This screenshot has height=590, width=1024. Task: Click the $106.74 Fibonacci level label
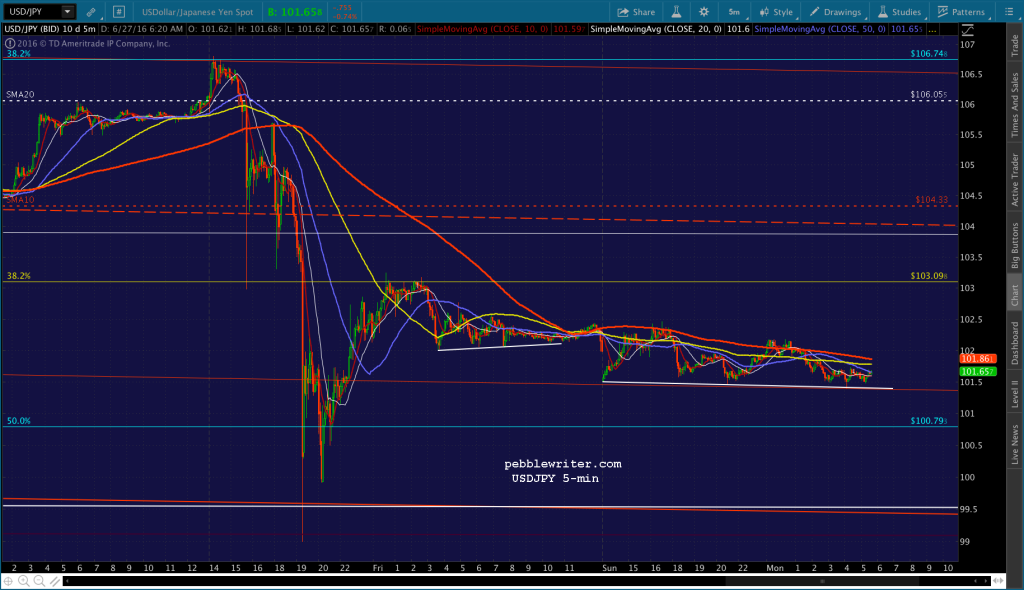click(929, 54)
